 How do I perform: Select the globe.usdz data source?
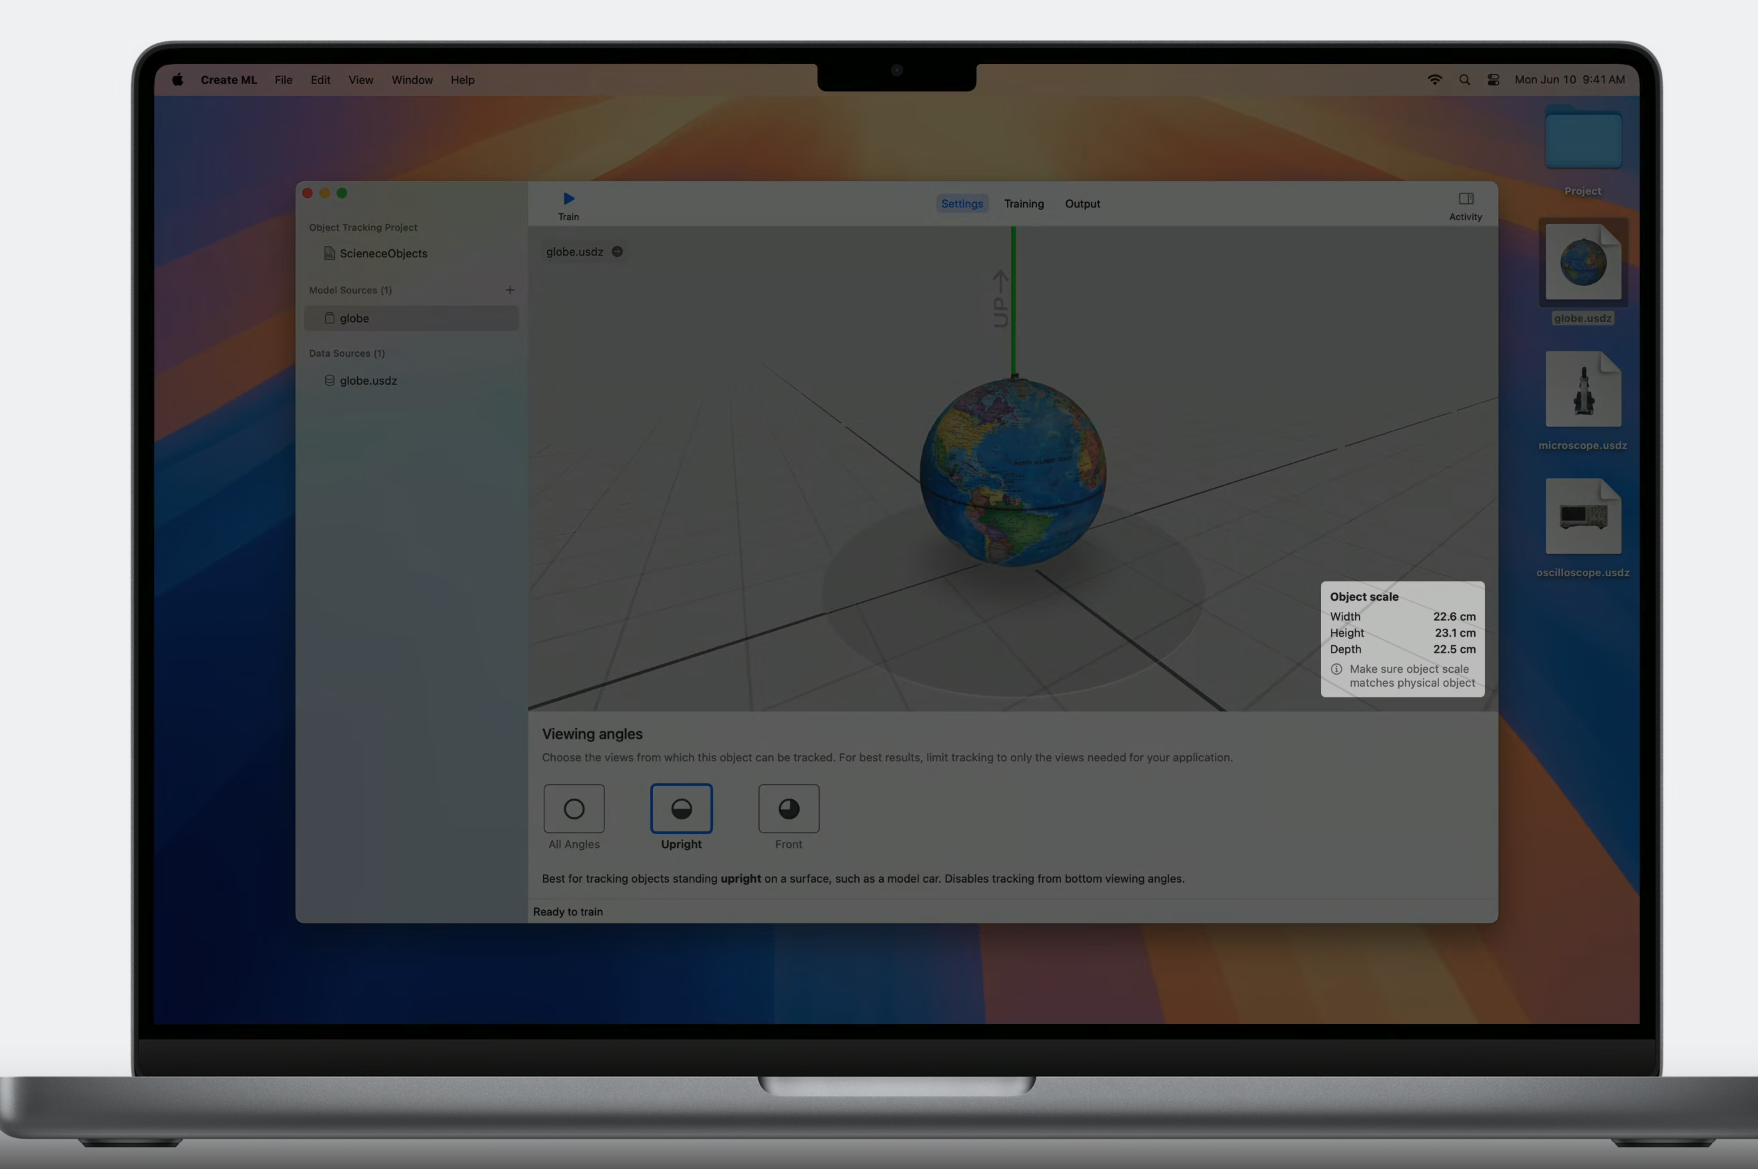coord(411,381)
